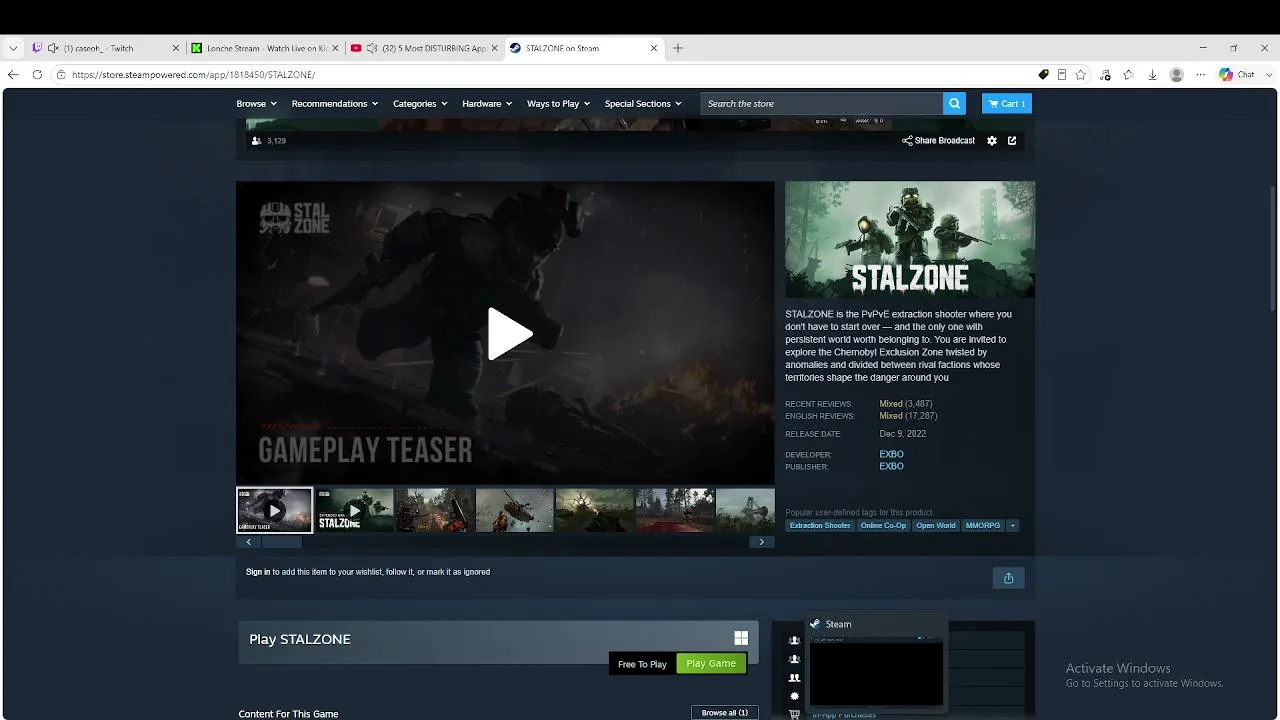Screen dimensions: 1280x720
Task: Expand the Recommendations menu
Action: 335,103
